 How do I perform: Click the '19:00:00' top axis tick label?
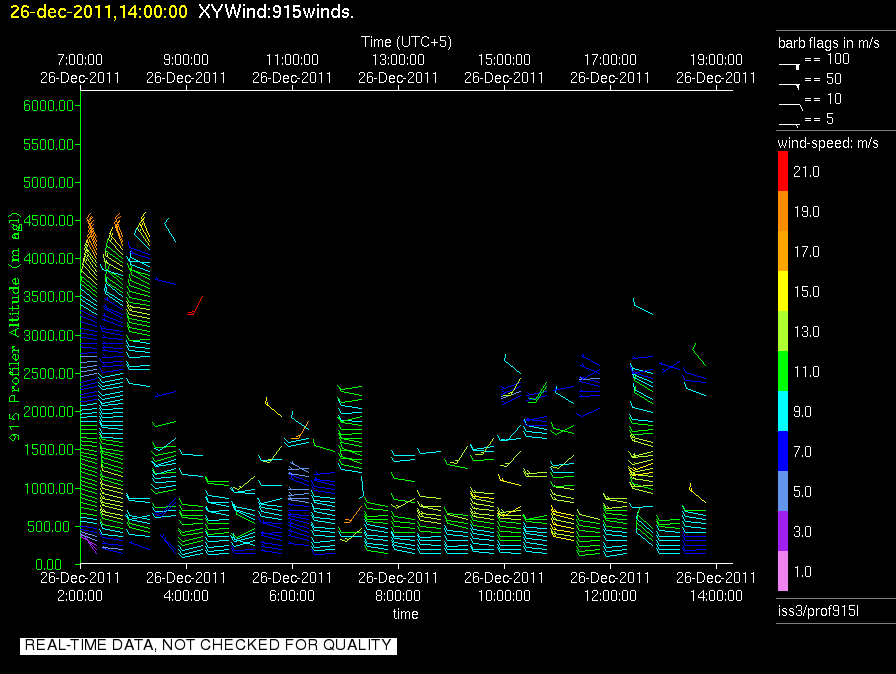(x=716, y=59)
